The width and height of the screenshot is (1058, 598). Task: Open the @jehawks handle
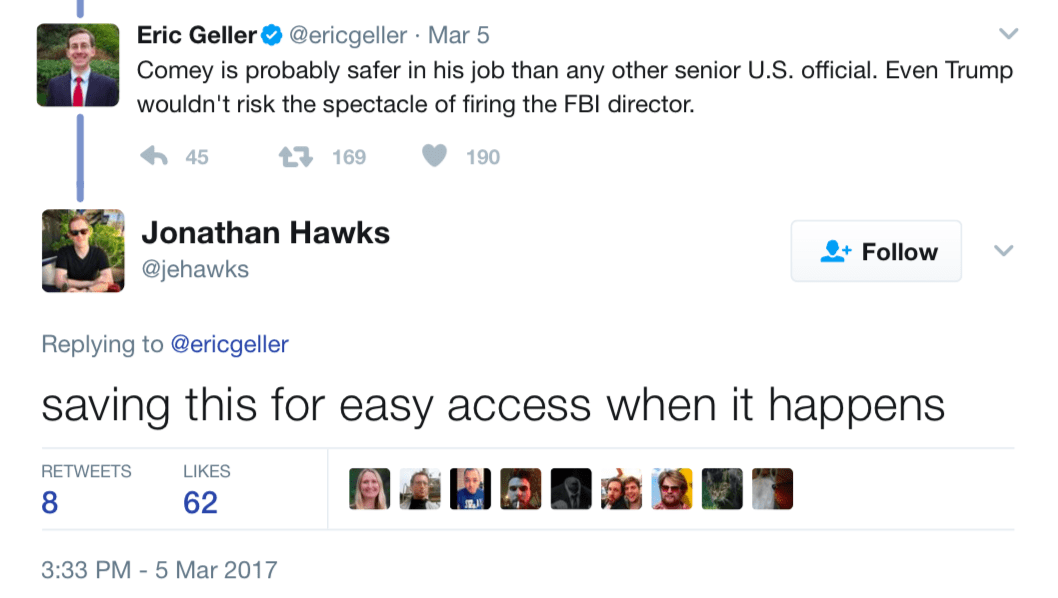[x=195, y=269]
